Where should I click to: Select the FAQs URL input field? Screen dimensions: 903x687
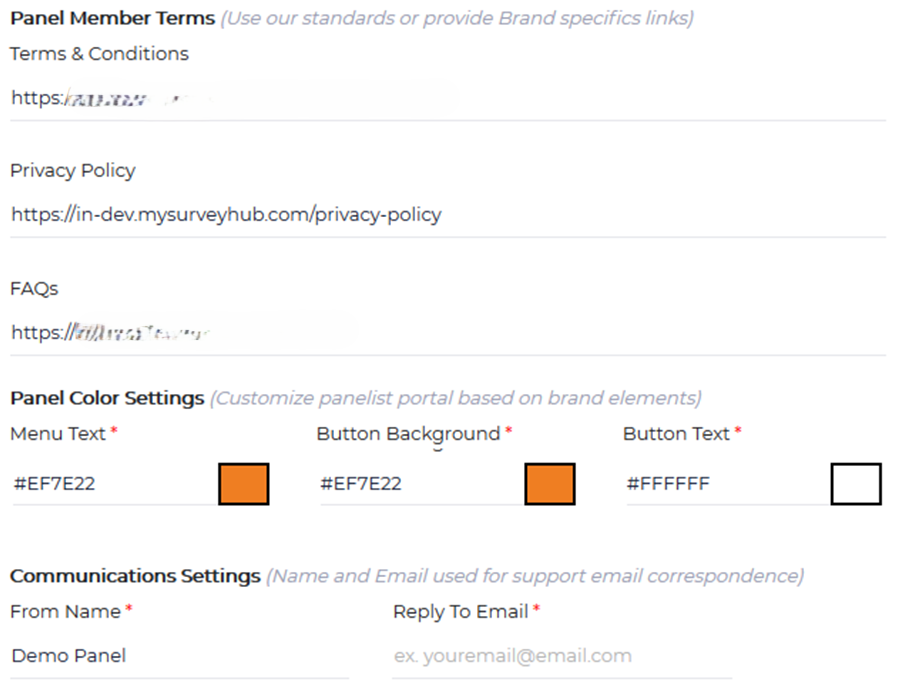click(x=447, y=332)
